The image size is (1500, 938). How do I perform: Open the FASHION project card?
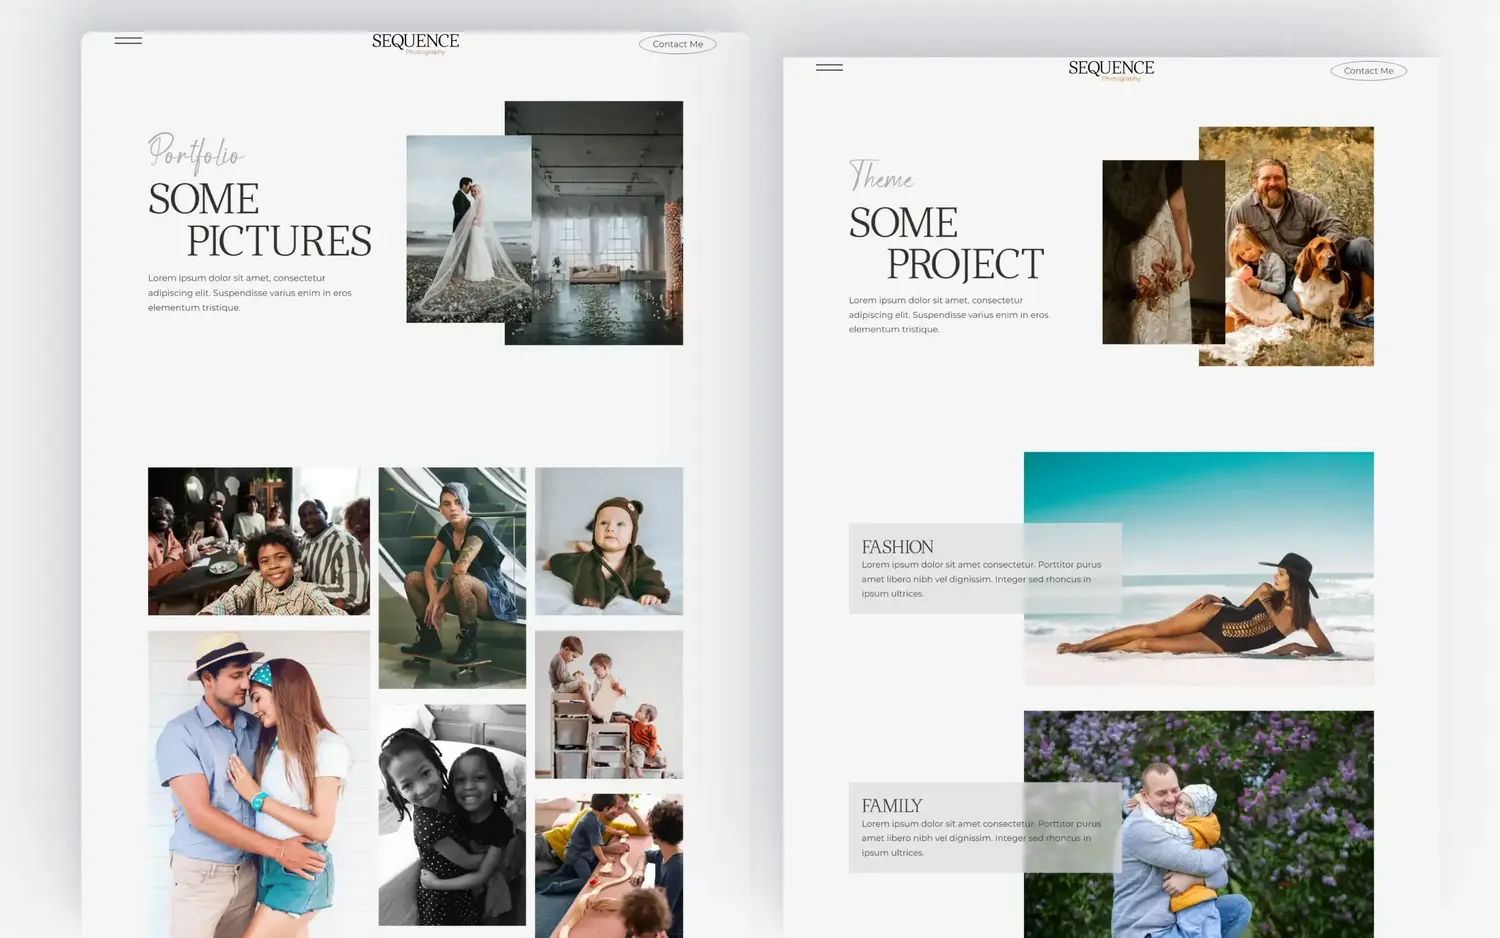(985, 568)
